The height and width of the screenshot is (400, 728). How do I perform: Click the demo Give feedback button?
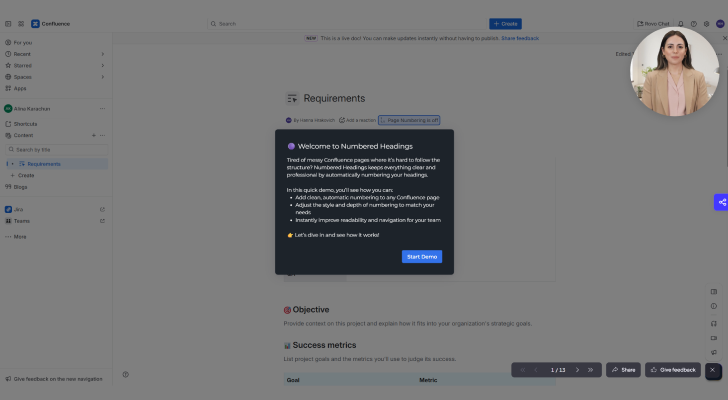pyautogui.click(x=673, y=370)
